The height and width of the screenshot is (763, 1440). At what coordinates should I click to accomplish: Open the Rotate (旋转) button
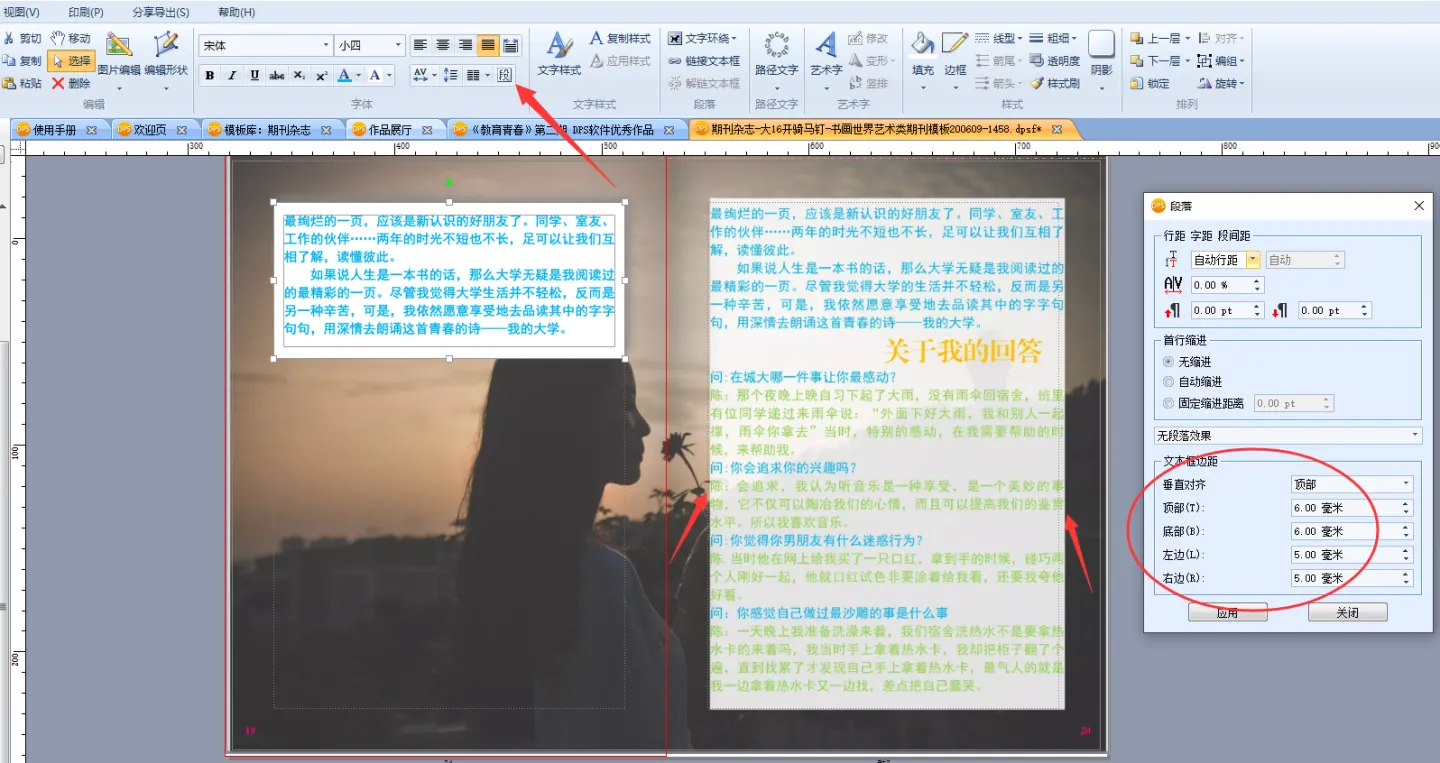click(x=1221, y=83)
